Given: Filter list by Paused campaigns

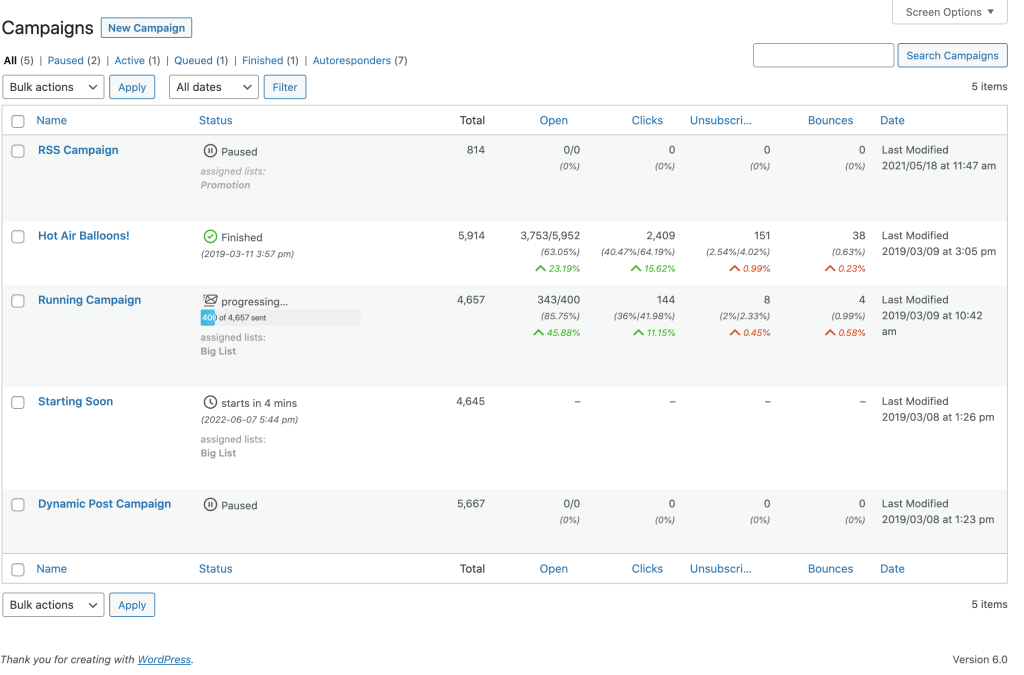Looking at the screenshot, I should pos(66,61).
